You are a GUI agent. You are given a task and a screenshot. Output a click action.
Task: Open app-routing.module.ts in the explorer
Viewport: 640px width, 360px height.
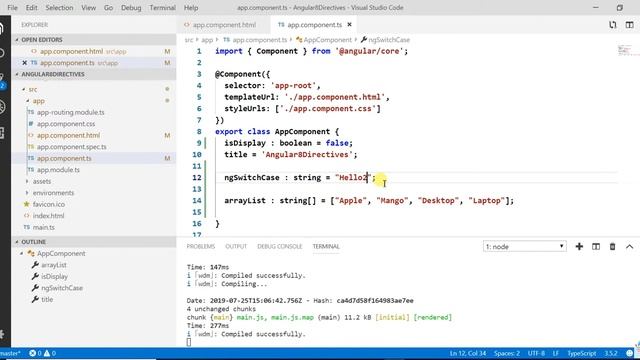coord(70,112)
